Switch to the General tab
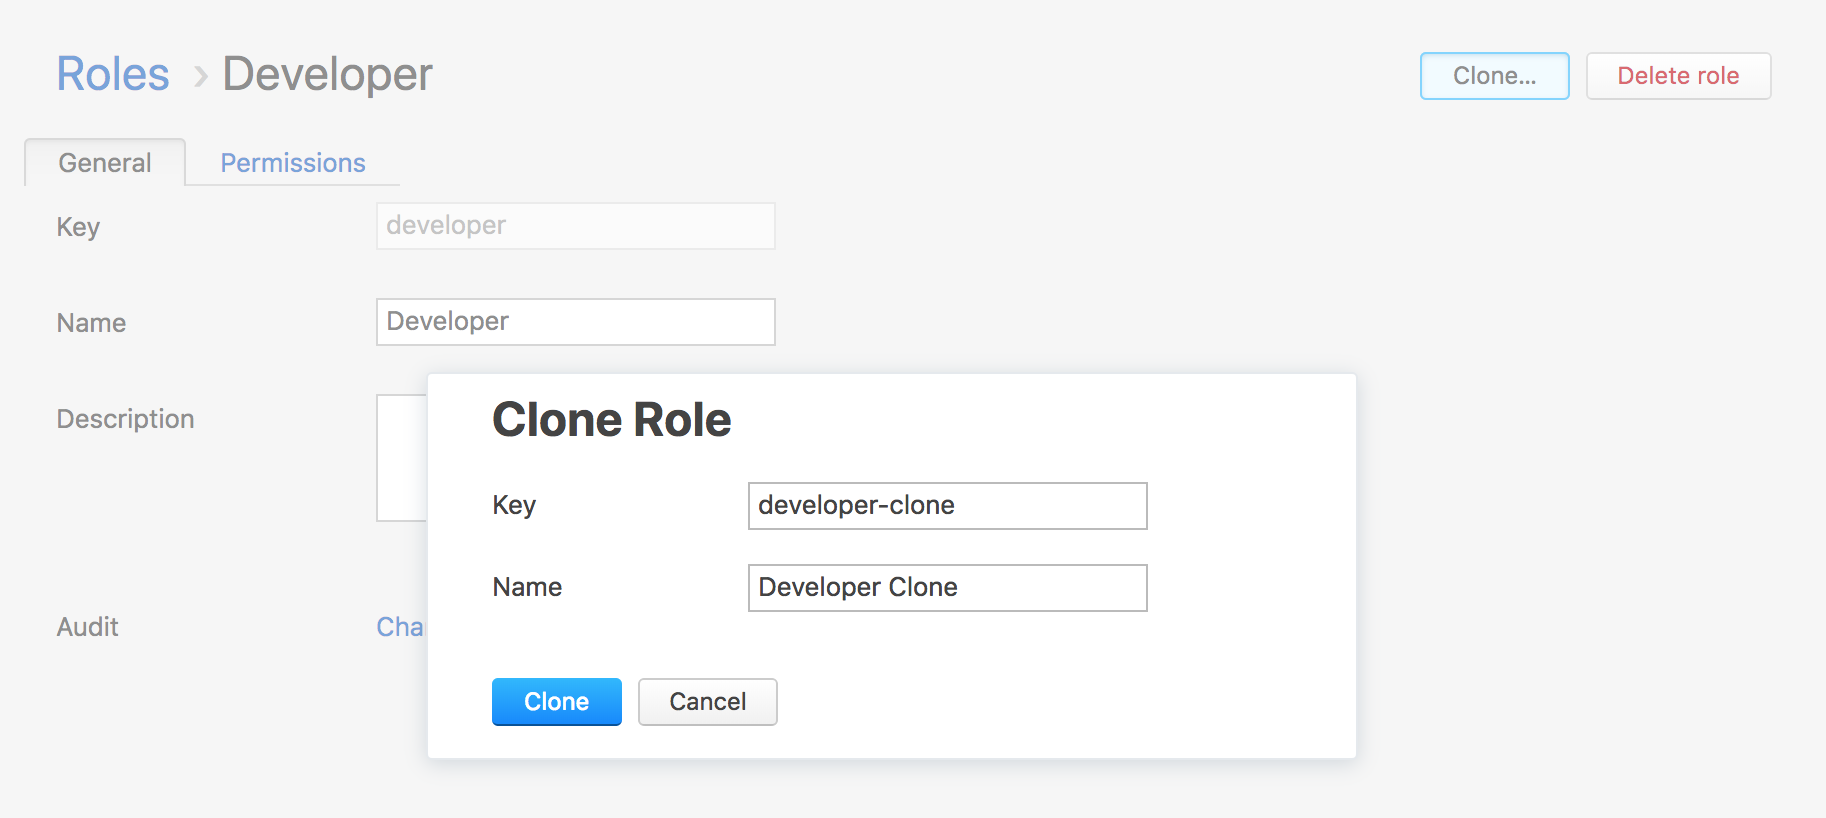Viewport: 1826px width, 818px height. [105, 162]
